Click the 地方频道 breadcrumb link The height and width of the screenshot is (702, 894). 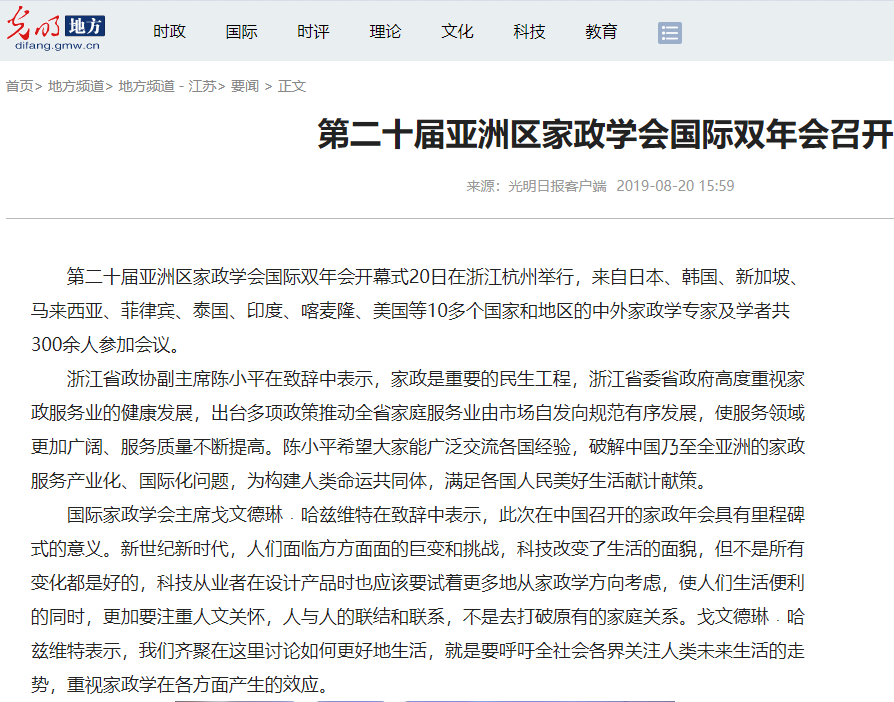coord(76,86)
